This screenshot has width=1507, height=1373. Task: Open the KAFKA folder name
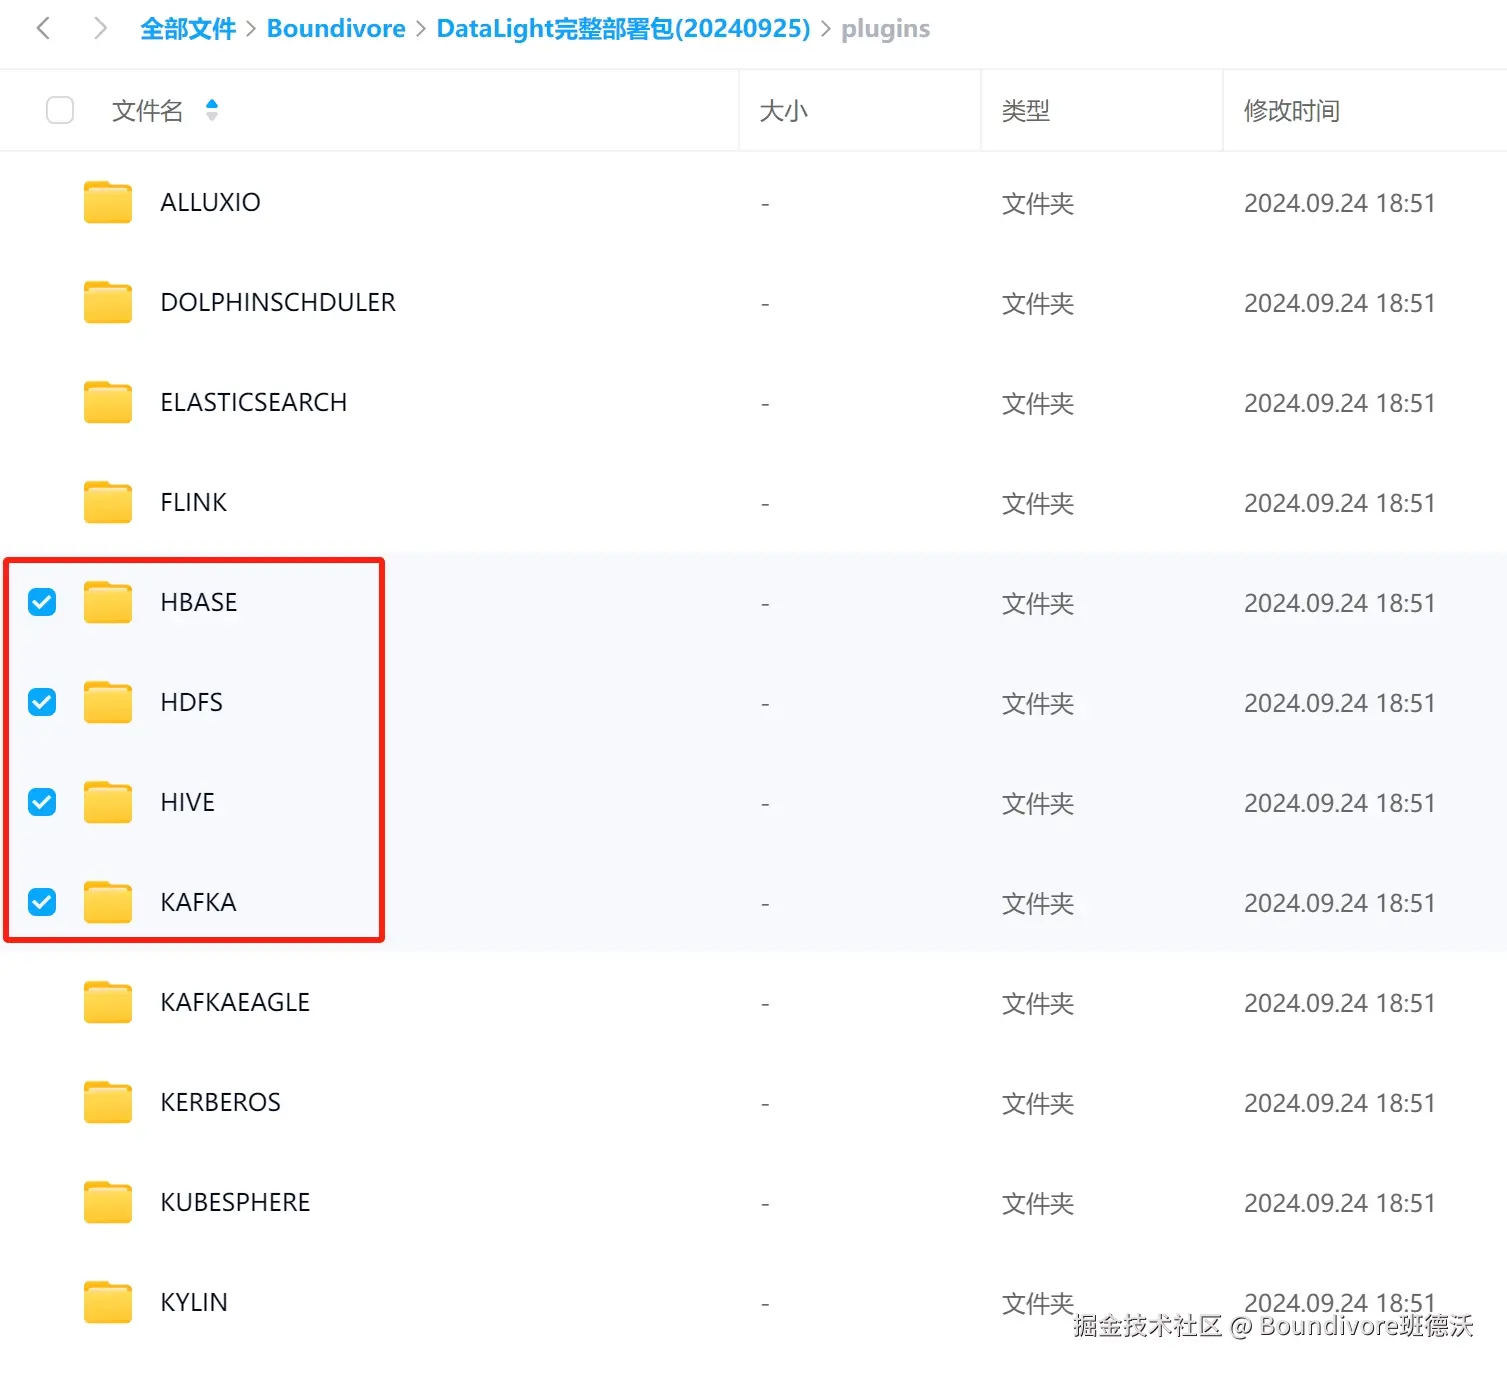198,902
